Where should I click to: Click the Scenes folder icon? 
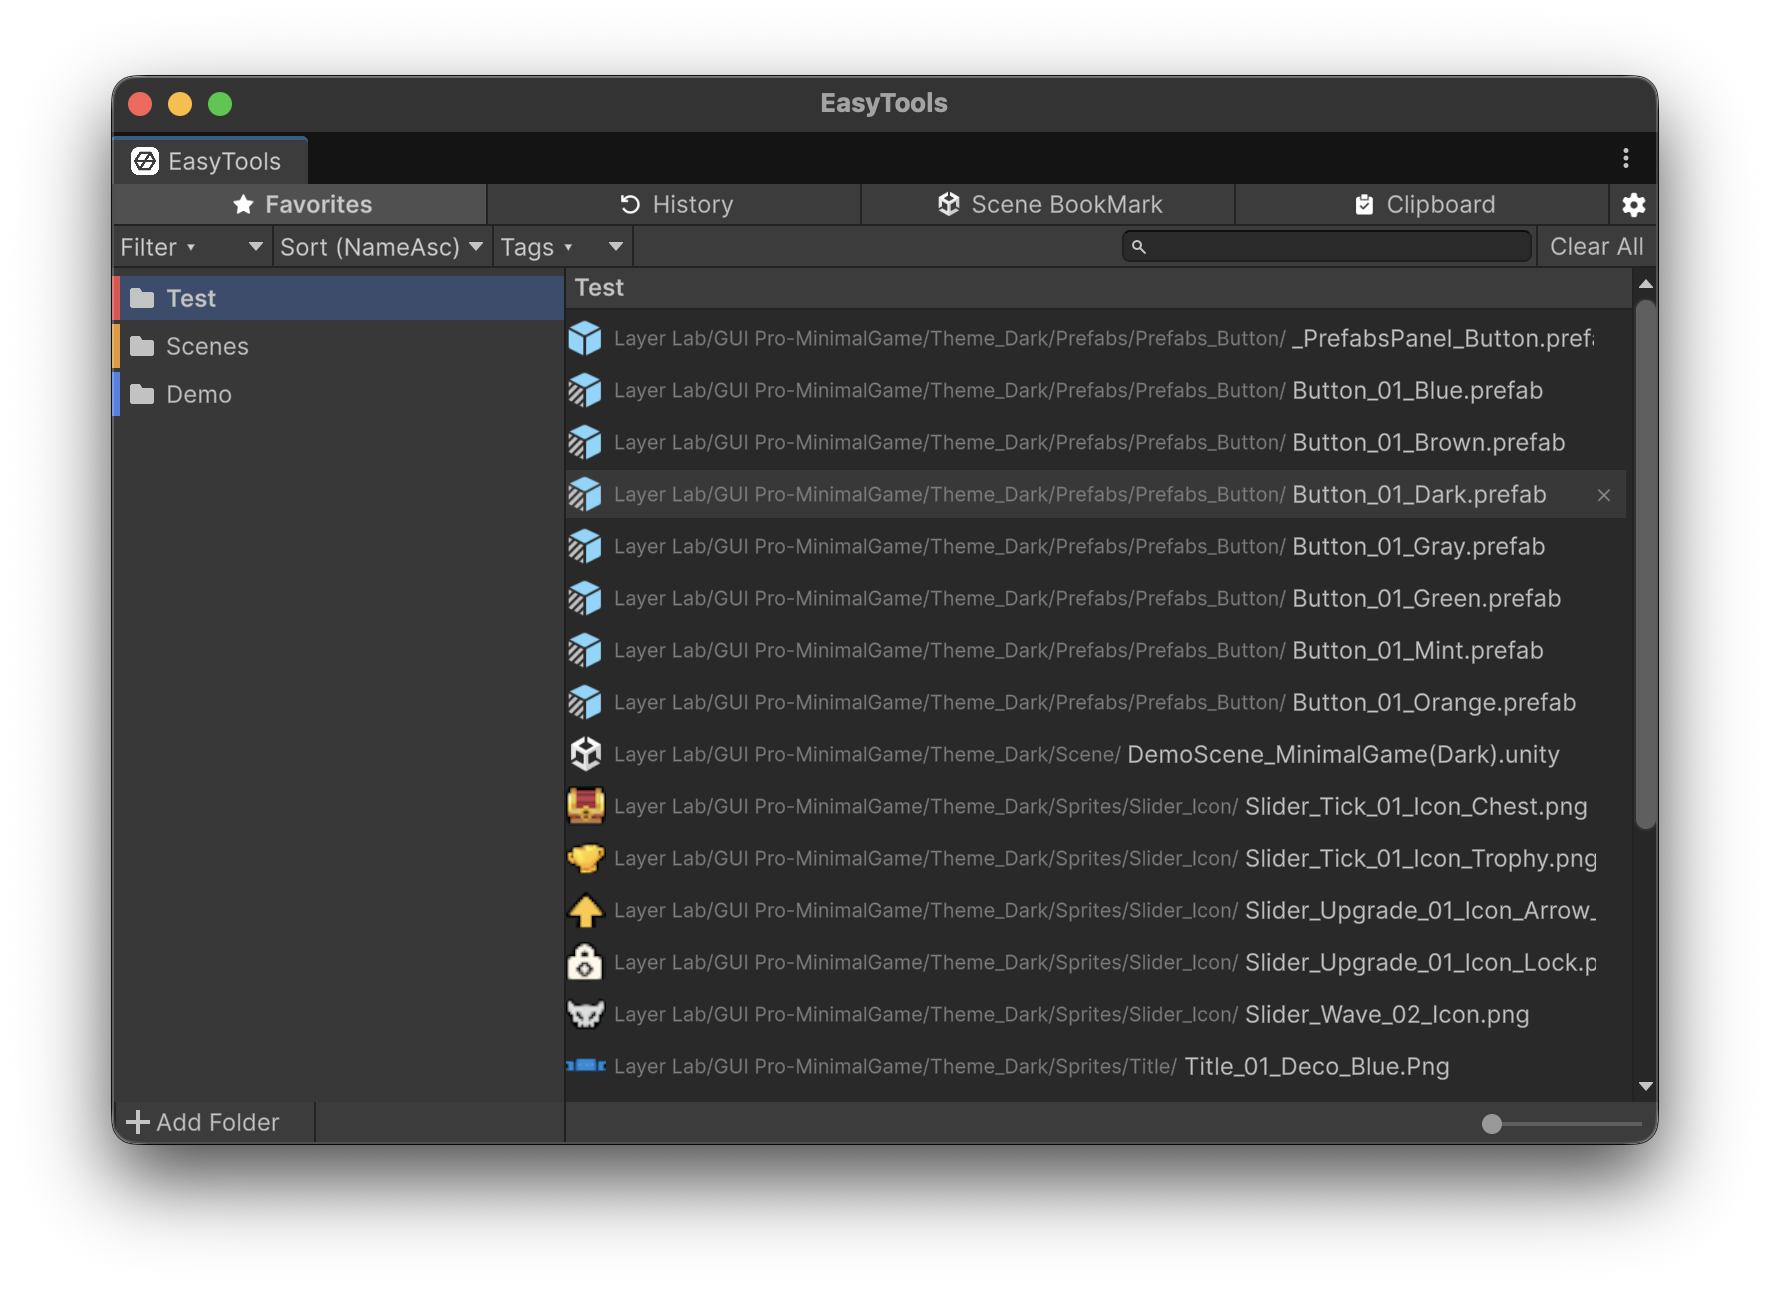click(x=142, y=346)
